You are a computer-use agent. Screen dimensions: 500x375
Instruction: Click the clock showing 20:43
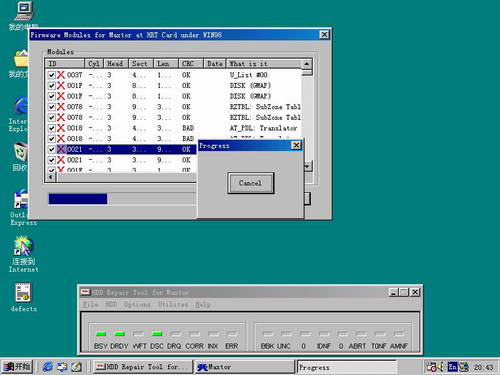[483, 367]
